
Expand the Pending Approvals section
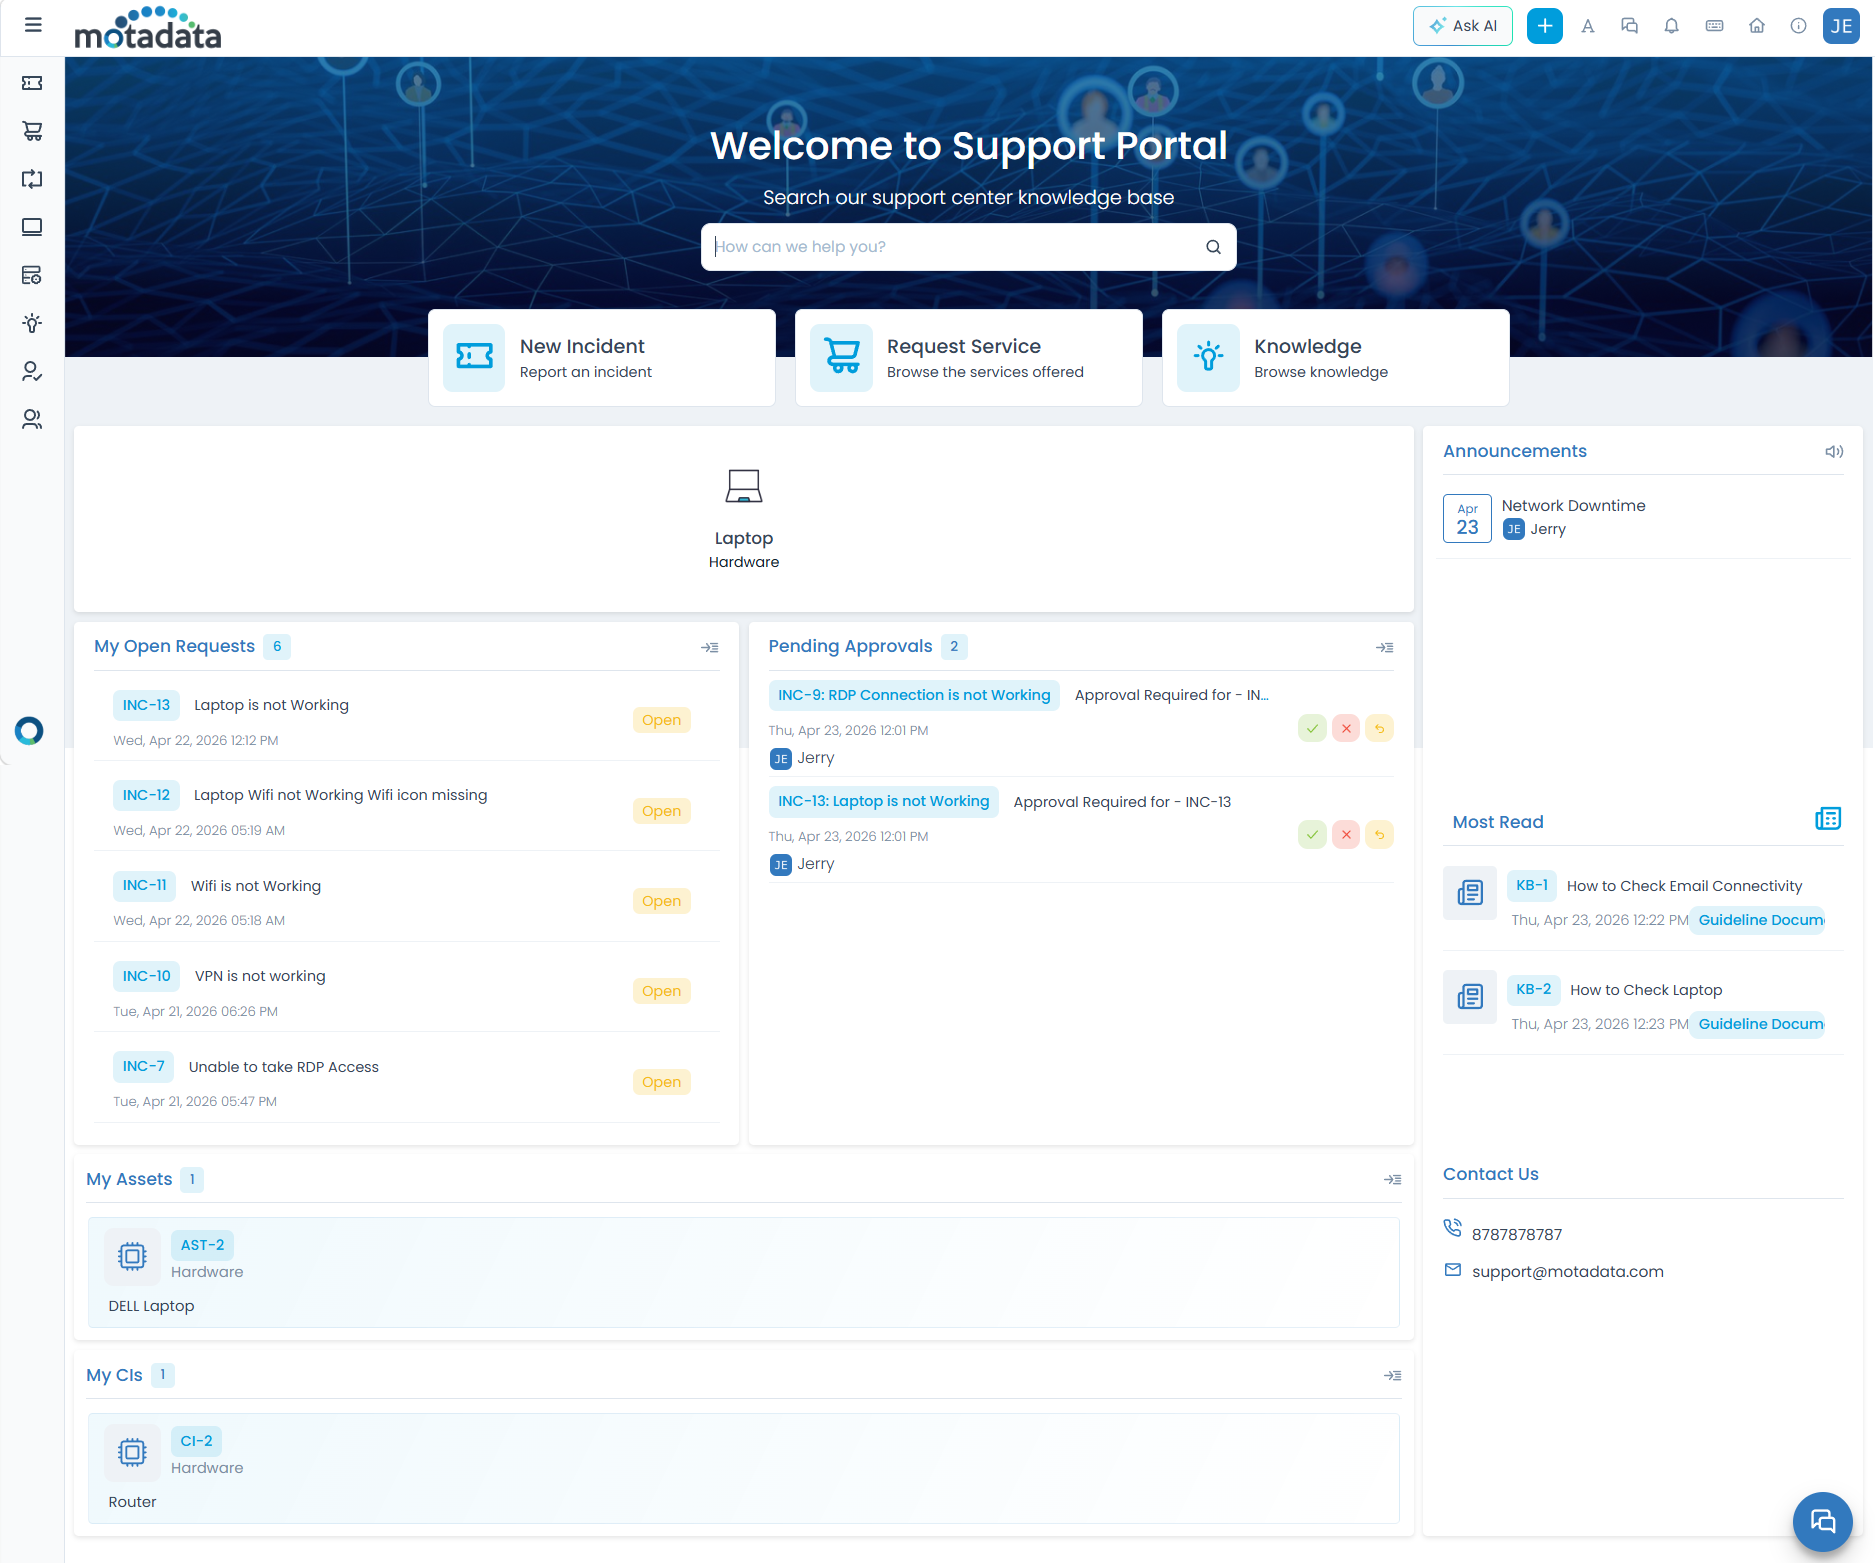(1384, 648)
